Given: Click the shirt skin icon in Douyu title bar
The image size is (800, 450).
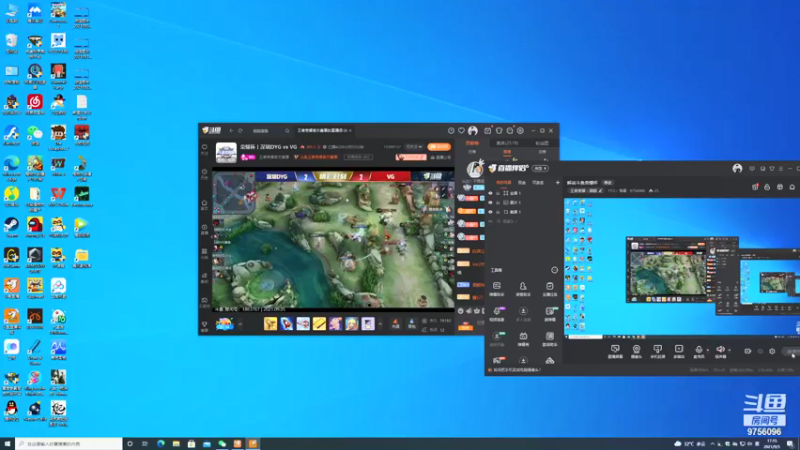Looking at the screenshot, I should coord(499,131).
